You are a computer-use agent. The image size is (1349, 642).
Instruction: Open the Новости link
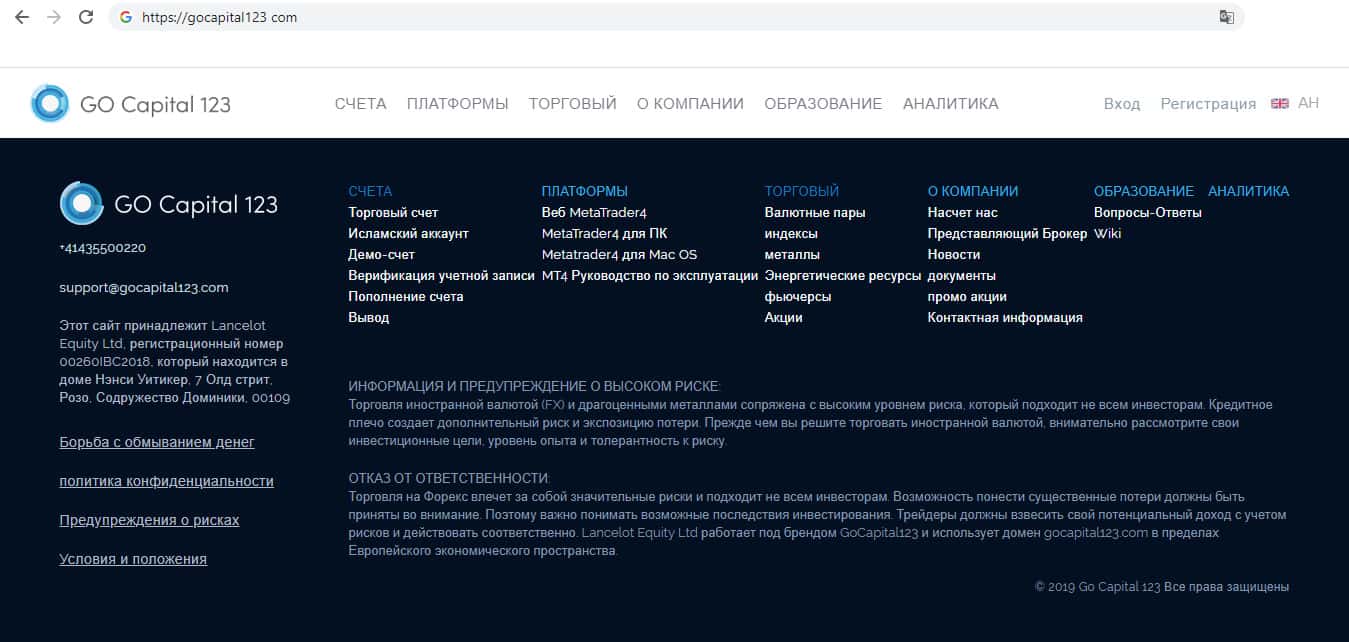(953, 254)
